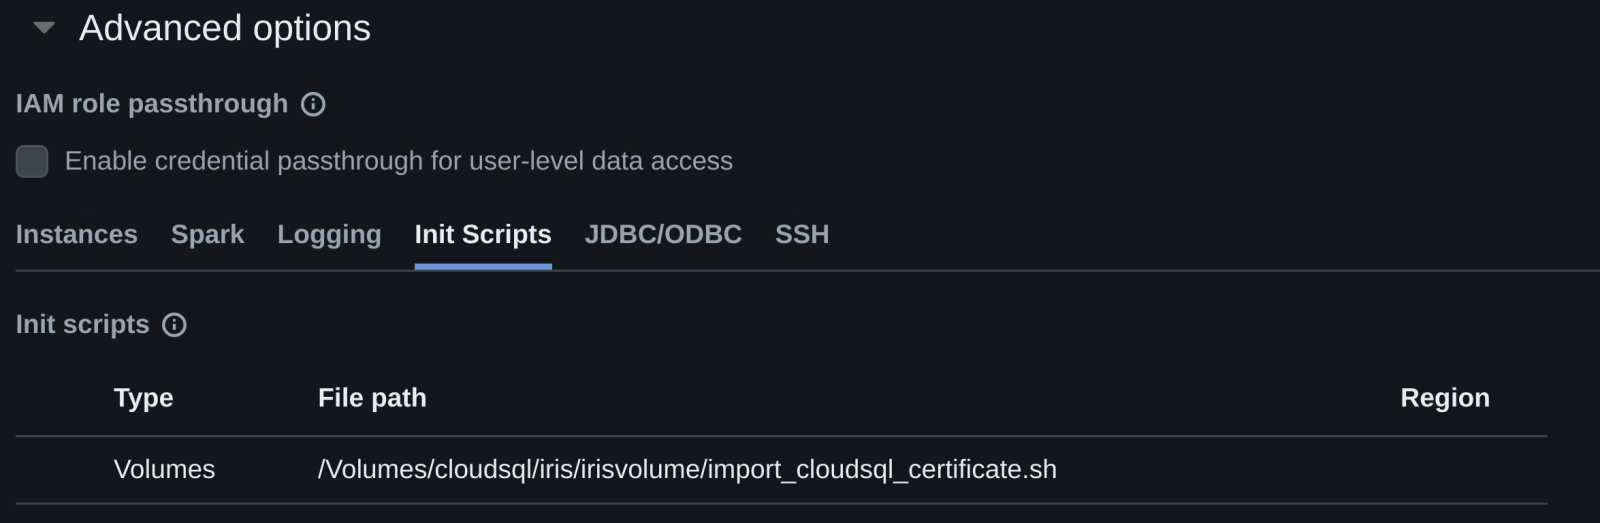Show the Init scripts info tooltip icon

click(174, 325)
